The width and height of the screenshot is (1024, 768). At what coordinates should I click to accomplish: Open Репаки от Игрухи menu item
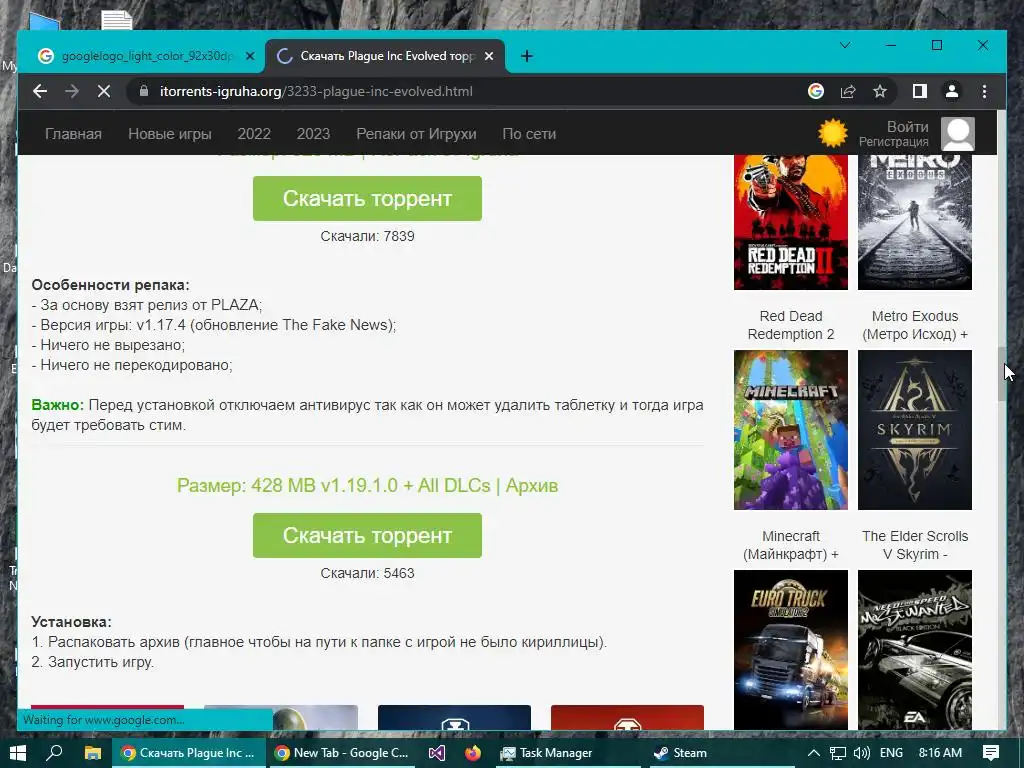(416, 134)
